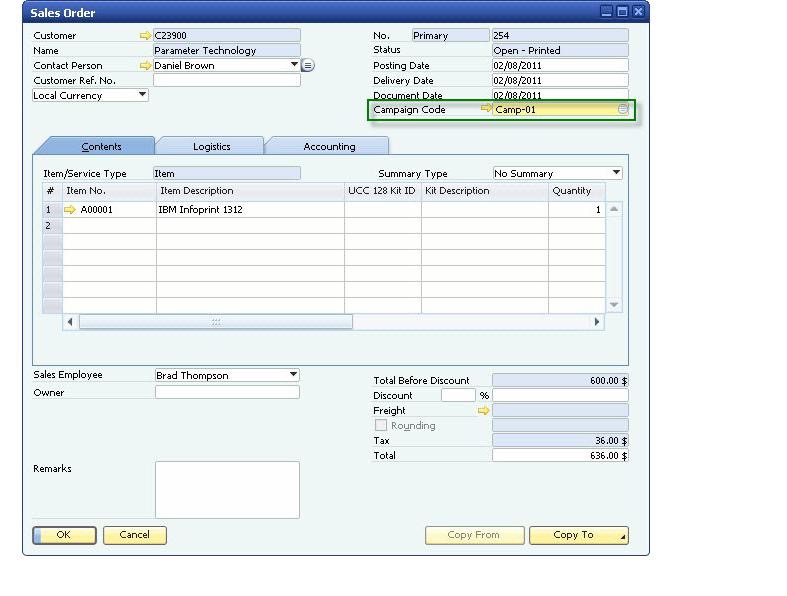Click table scroll up arrow
787x596 pixels.
coord(614,209)
